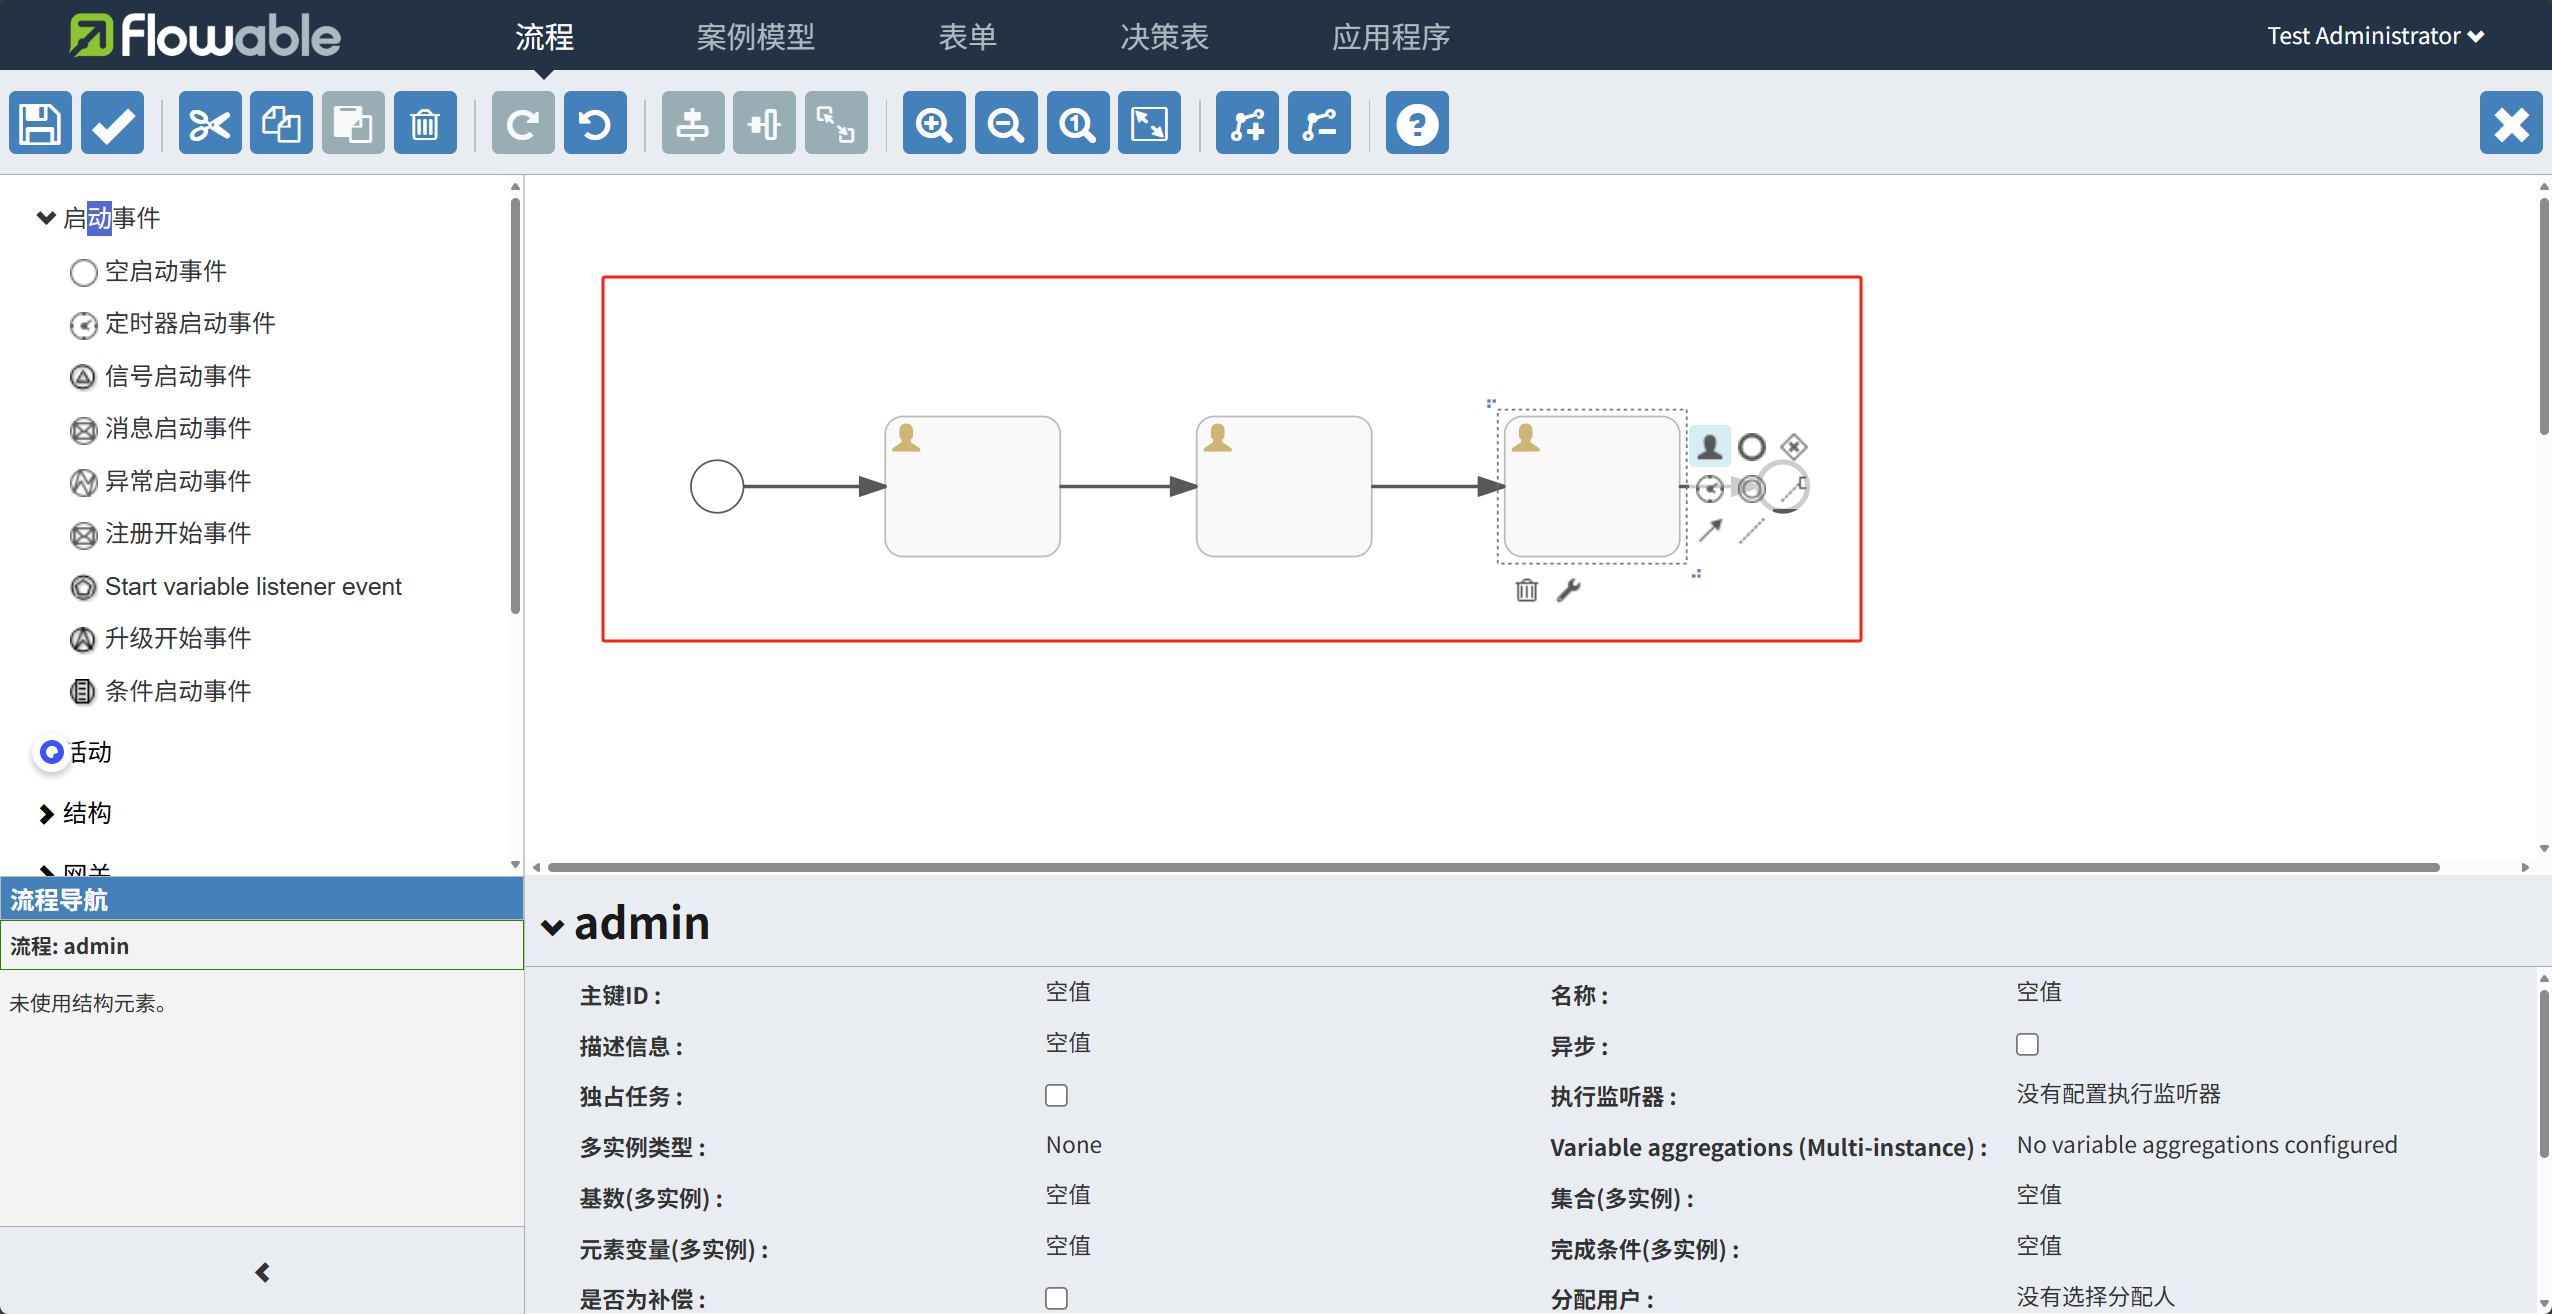Select 流程: admin in the navigation panel
Image resolution: width=2552 pixels, height=1314 pixels.
click(x=70, y=945)
